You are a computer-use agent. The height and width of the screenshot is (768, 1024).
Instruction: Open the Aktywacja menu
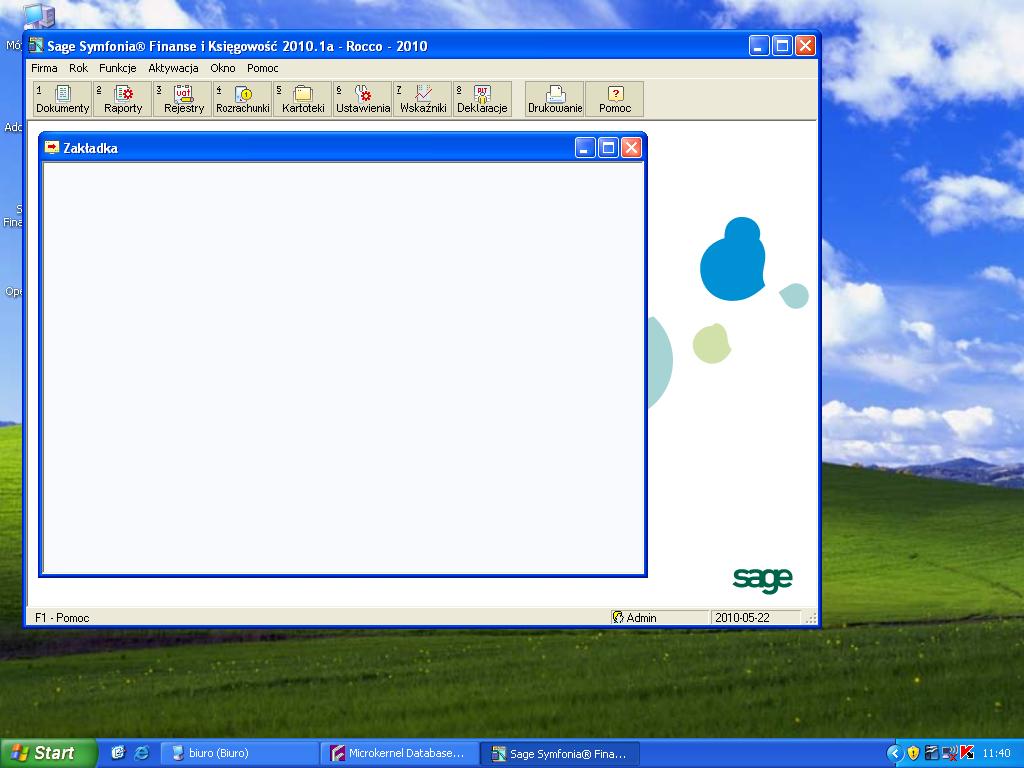click(173, 68)
